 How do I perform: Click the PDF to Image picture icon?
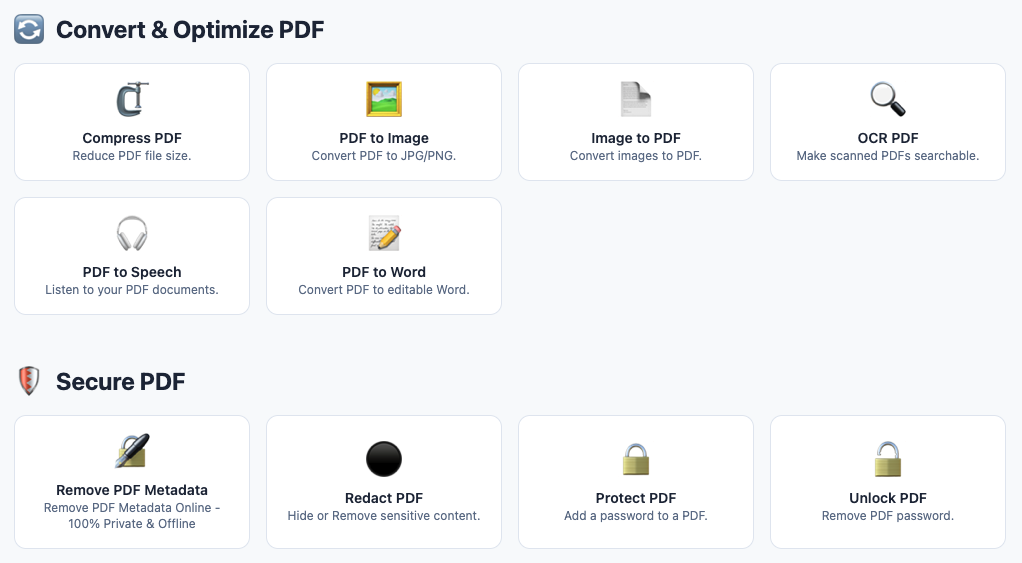click(384, 99)
